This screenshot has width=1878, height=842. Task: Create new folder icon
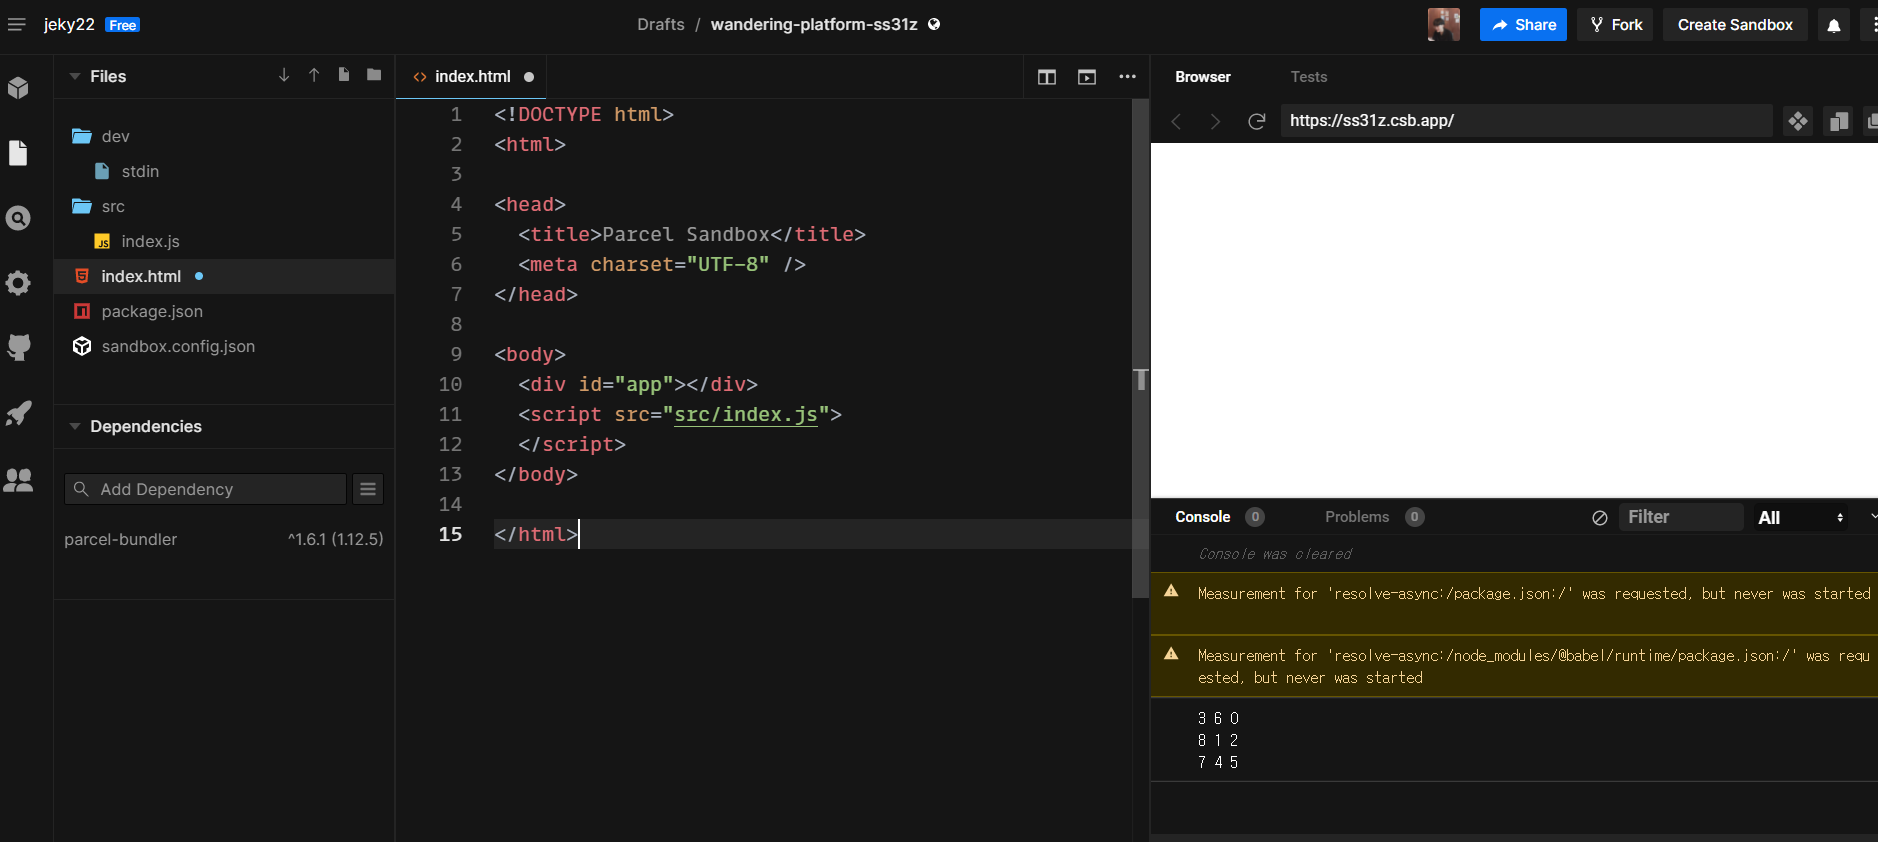click(374, 75)
